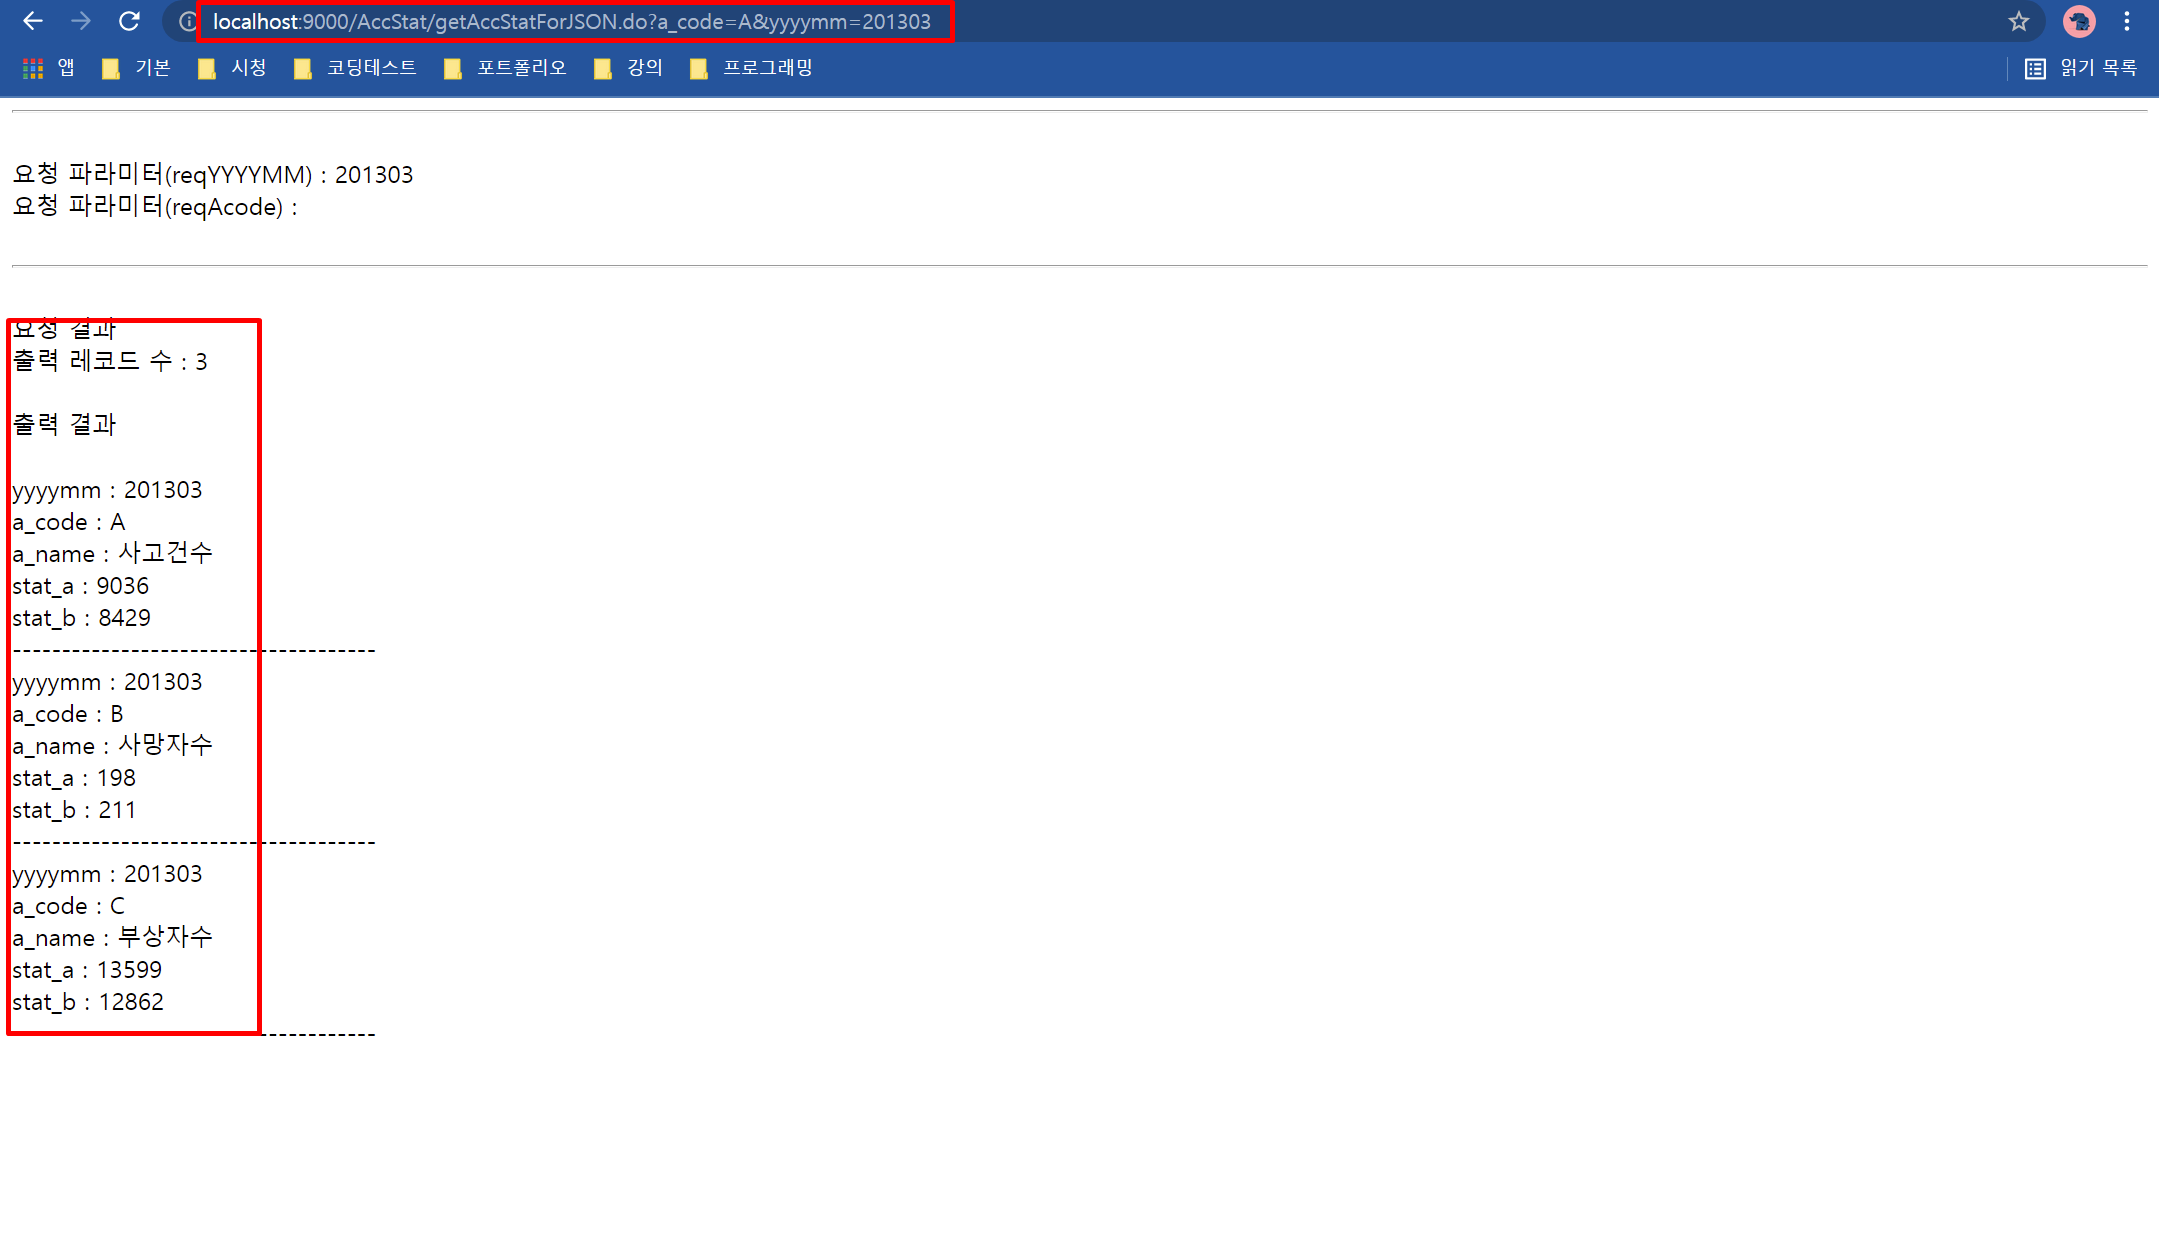Click the stat_b 12862 value line
Screen dimensions: 2159x1233
click(x=88, y=1002)
